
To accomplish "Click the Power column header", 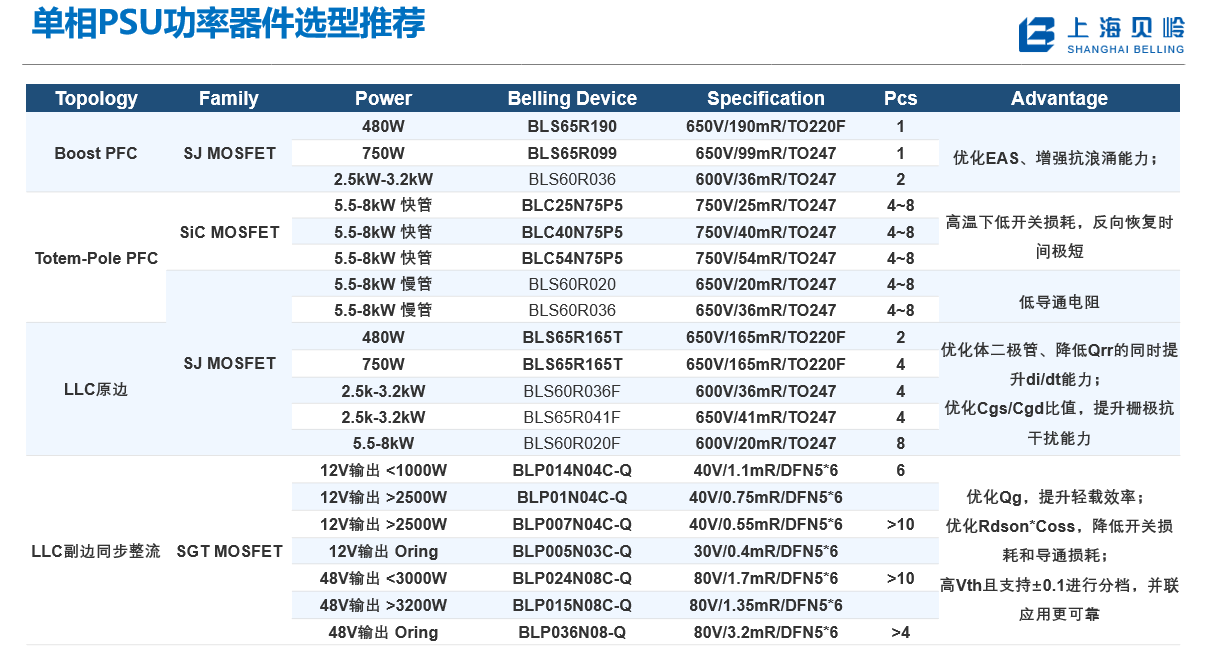I will (x=383, y=98).
